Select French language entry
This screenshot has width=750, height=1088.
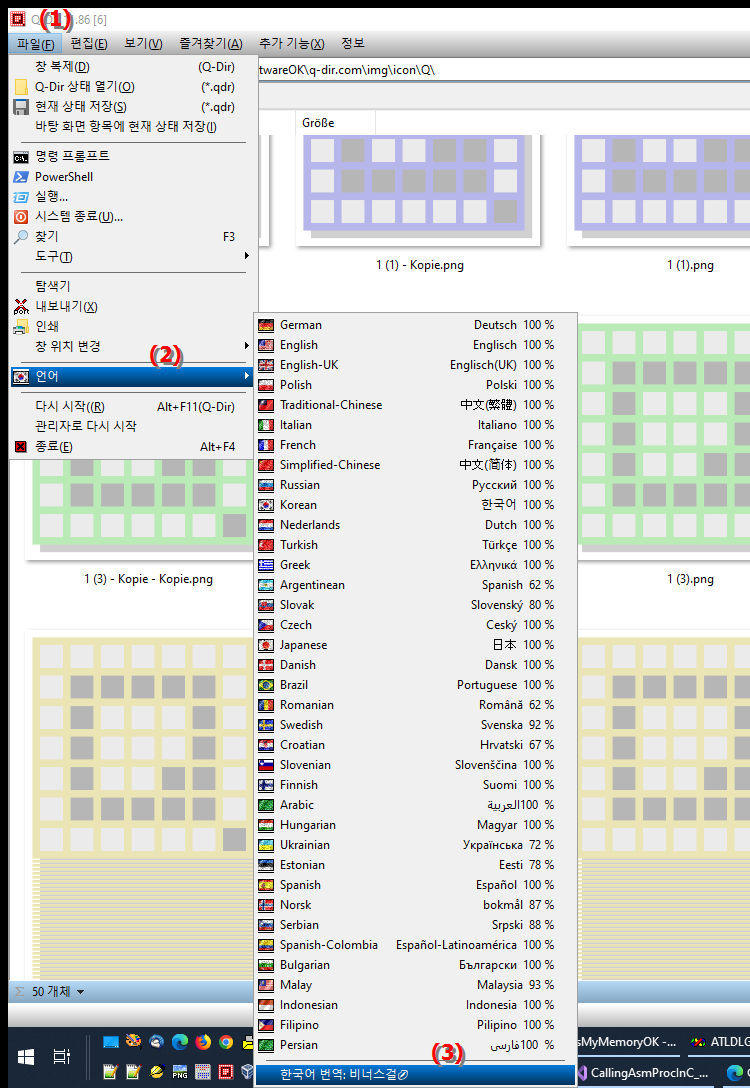pos(415,445)
